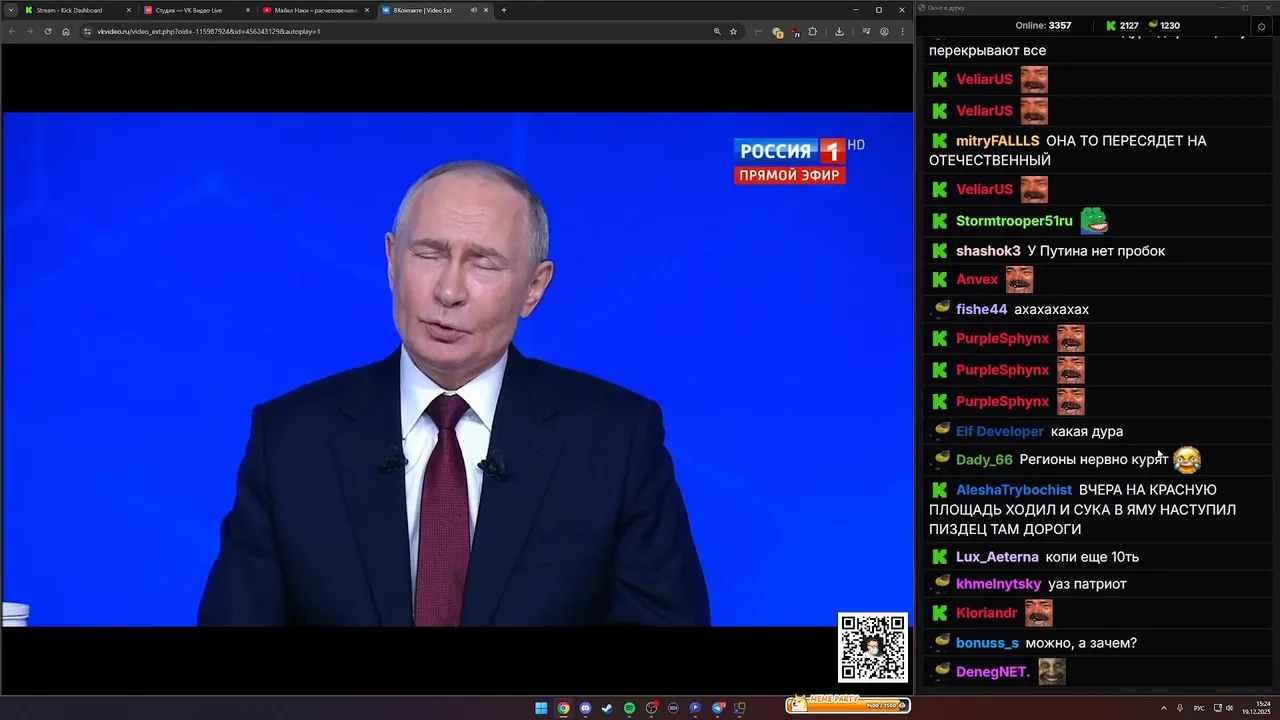
Task: Open the Chrome Extensions puzzle menu
Action: coord(813,31)
